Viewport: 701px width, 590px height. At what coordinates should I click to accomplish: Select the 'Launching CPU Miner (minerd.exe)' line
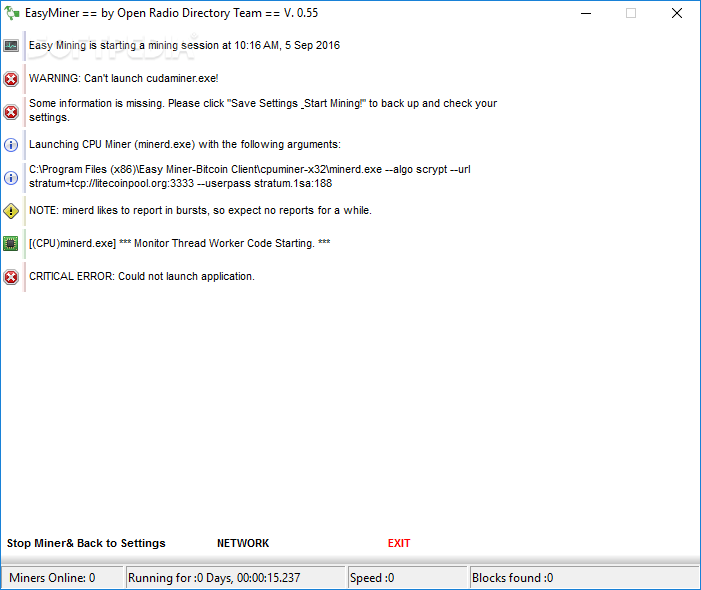185,144
